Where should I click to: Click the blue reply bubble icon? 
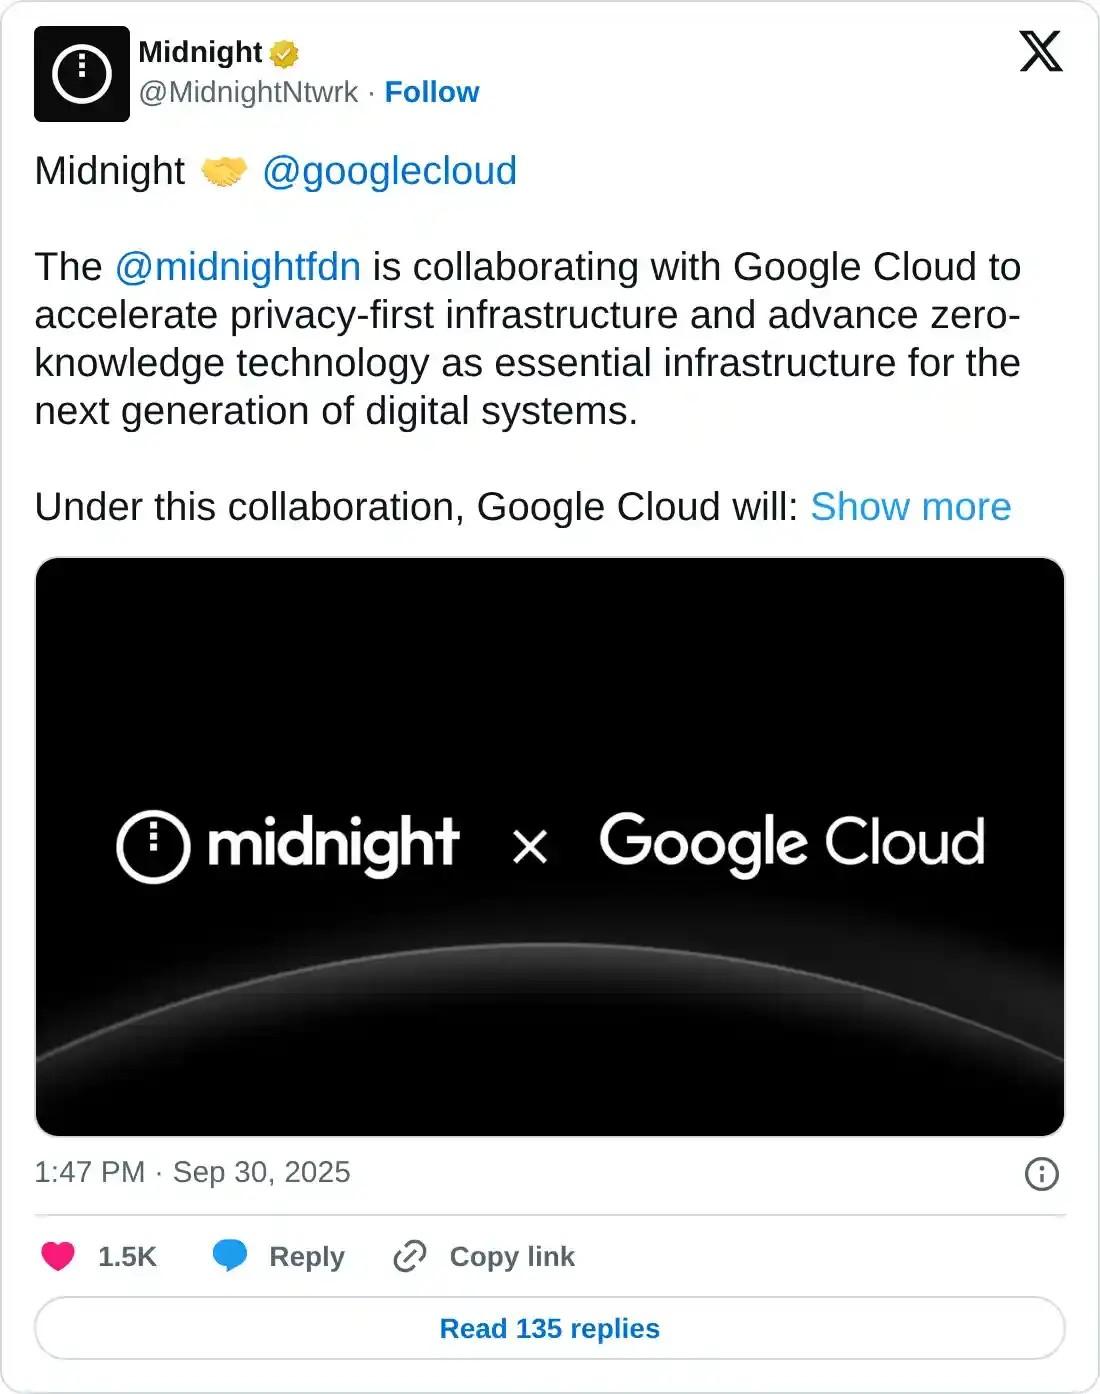[x=231, y=1256]
